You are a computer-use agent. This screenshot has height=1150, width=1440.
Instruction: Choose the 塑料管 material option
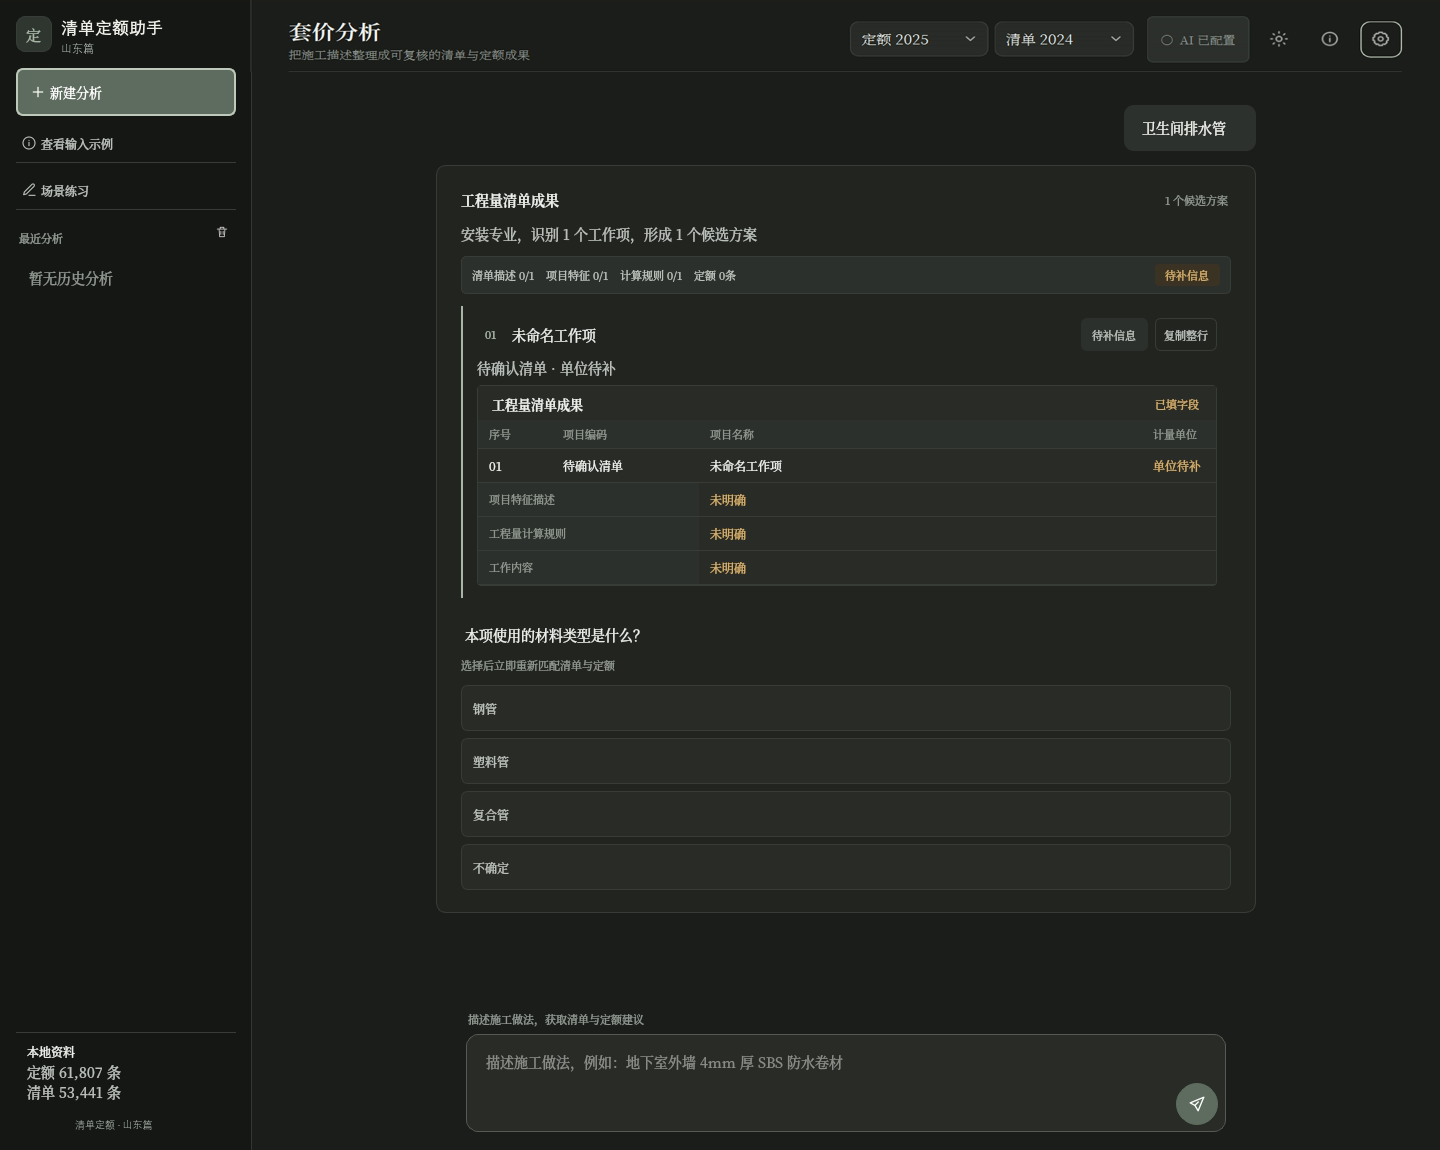[x=846, y=761]
